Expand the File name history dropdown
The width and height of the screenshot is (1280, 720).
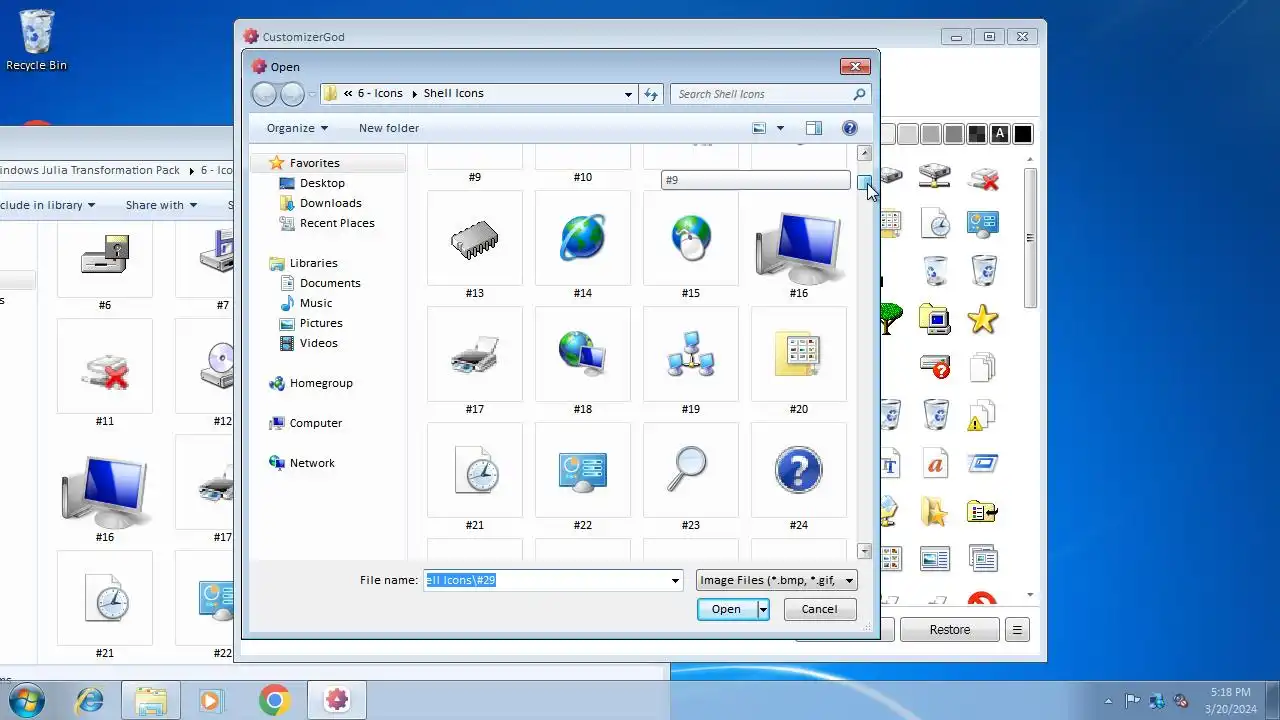tap(676, 580)
